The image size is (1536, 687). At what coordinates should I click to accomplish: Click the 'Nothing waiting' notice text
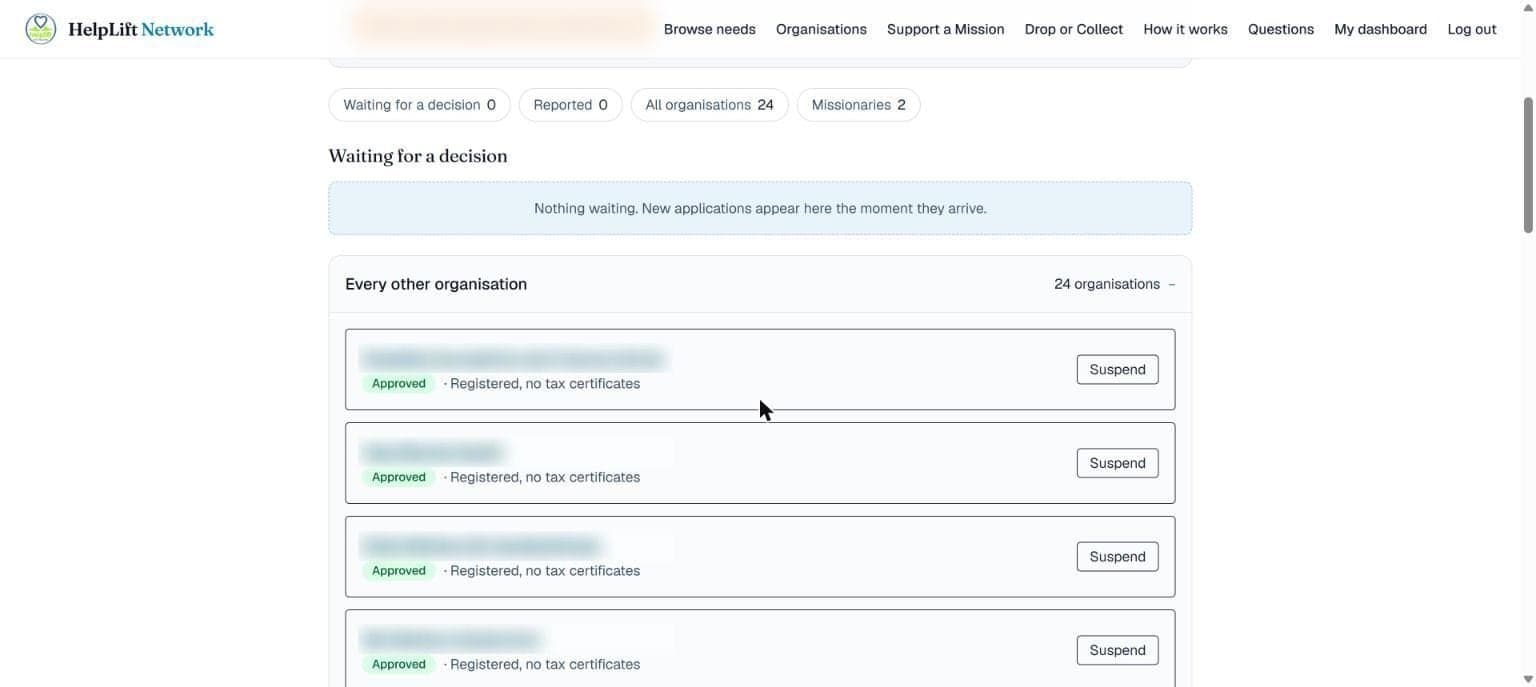[760, 208]
